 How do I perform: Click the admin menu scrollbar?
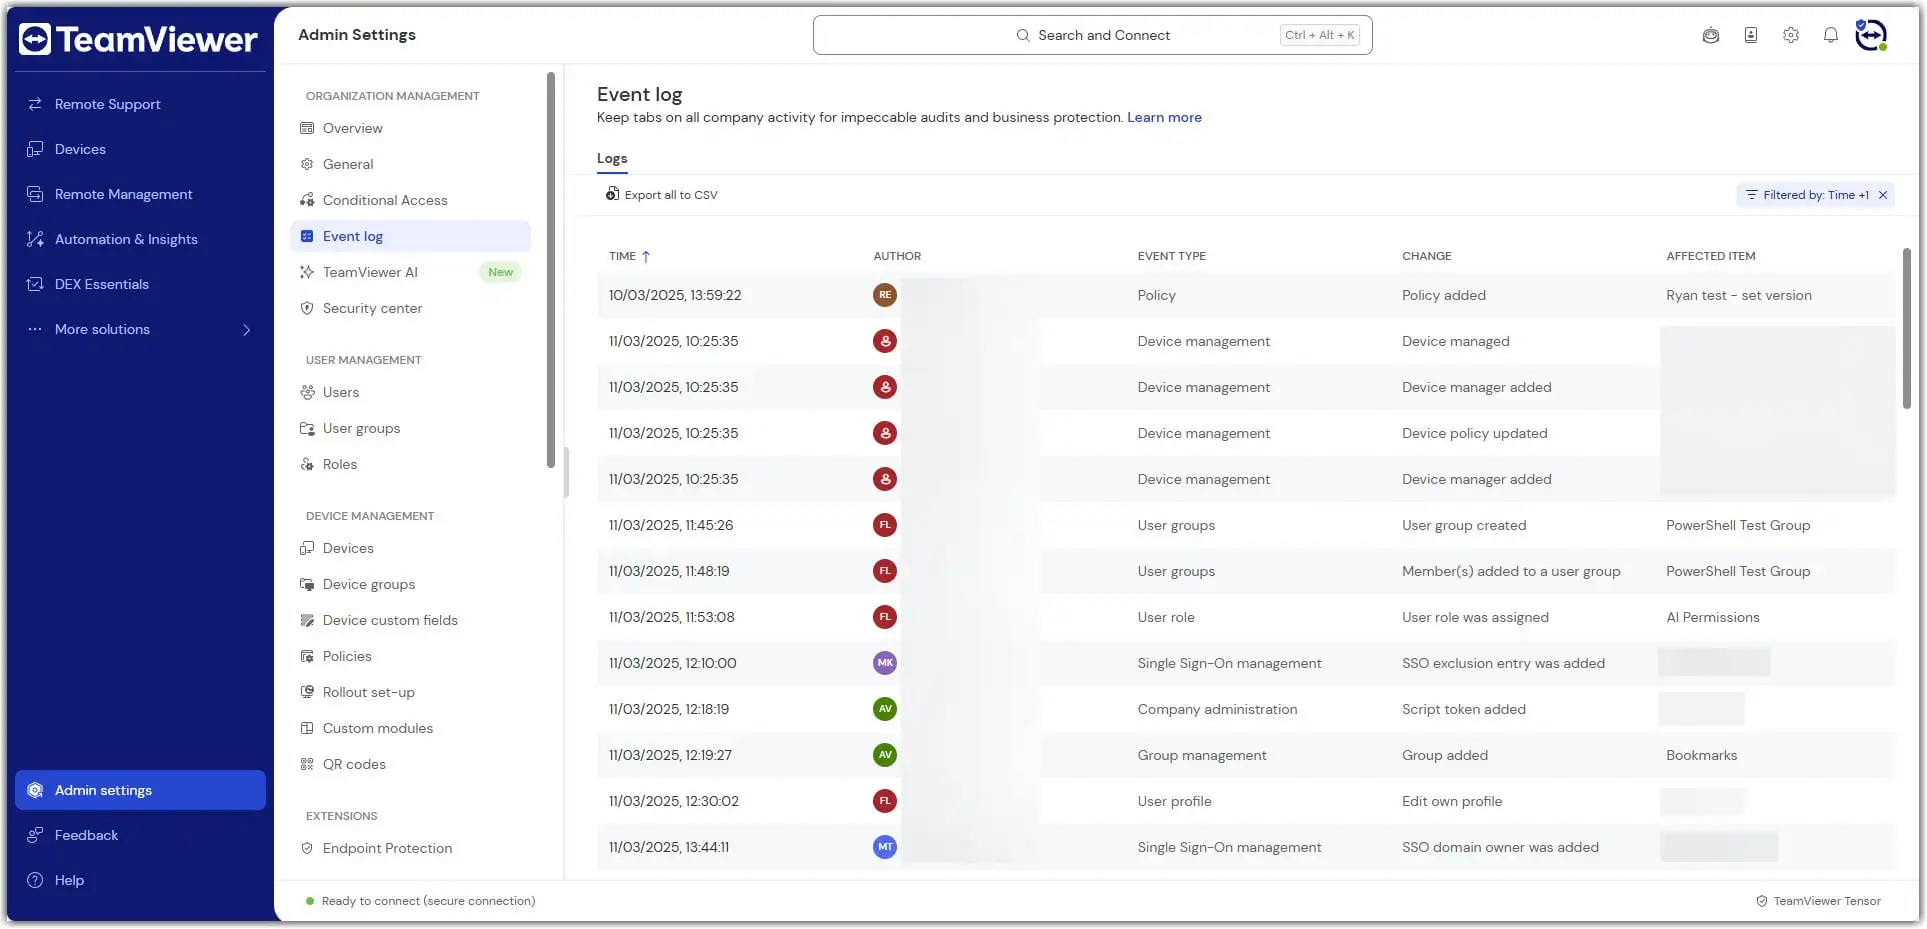(550, 270)
